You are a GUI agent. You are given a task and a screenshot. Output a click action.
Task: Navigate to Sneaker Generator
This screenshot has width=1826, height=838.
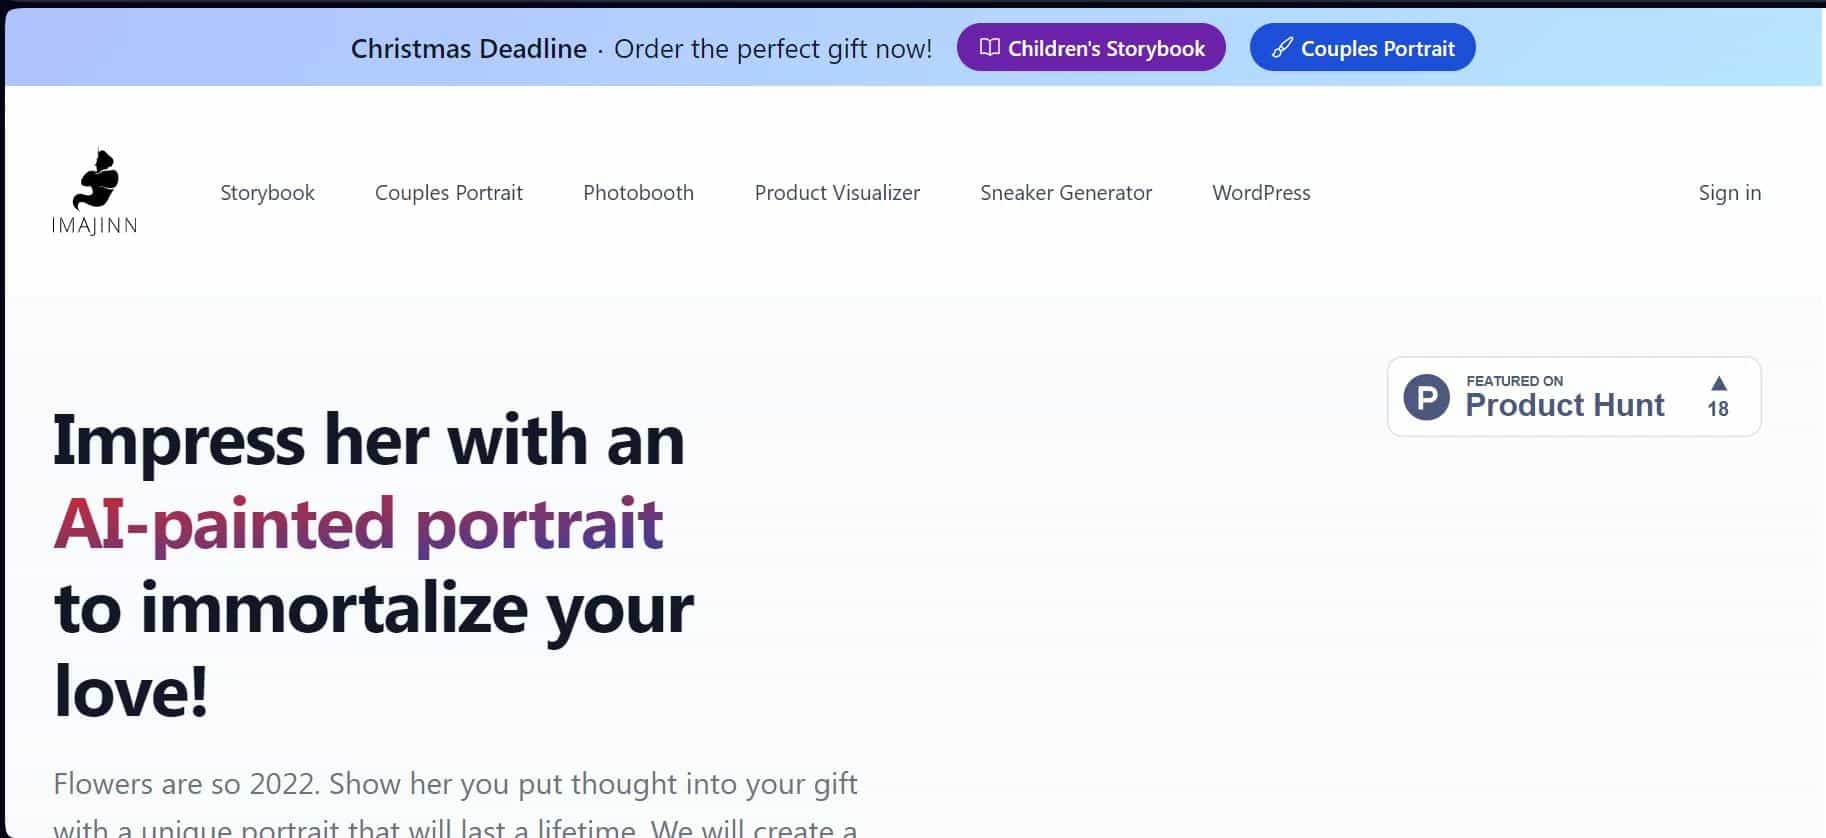[x=1066, y=193]
